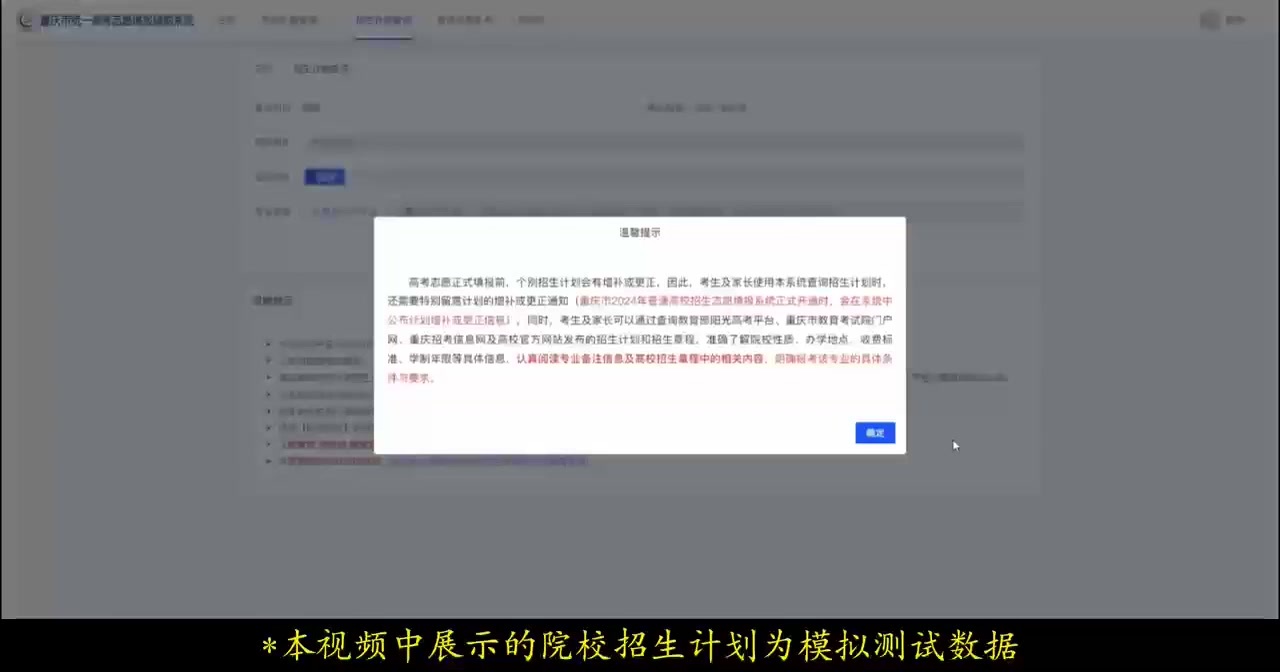This screenshot has height=672, width=1280.
Task: Click the arrow icon on the third tips bullet
Action: click(x=268, y=377)
